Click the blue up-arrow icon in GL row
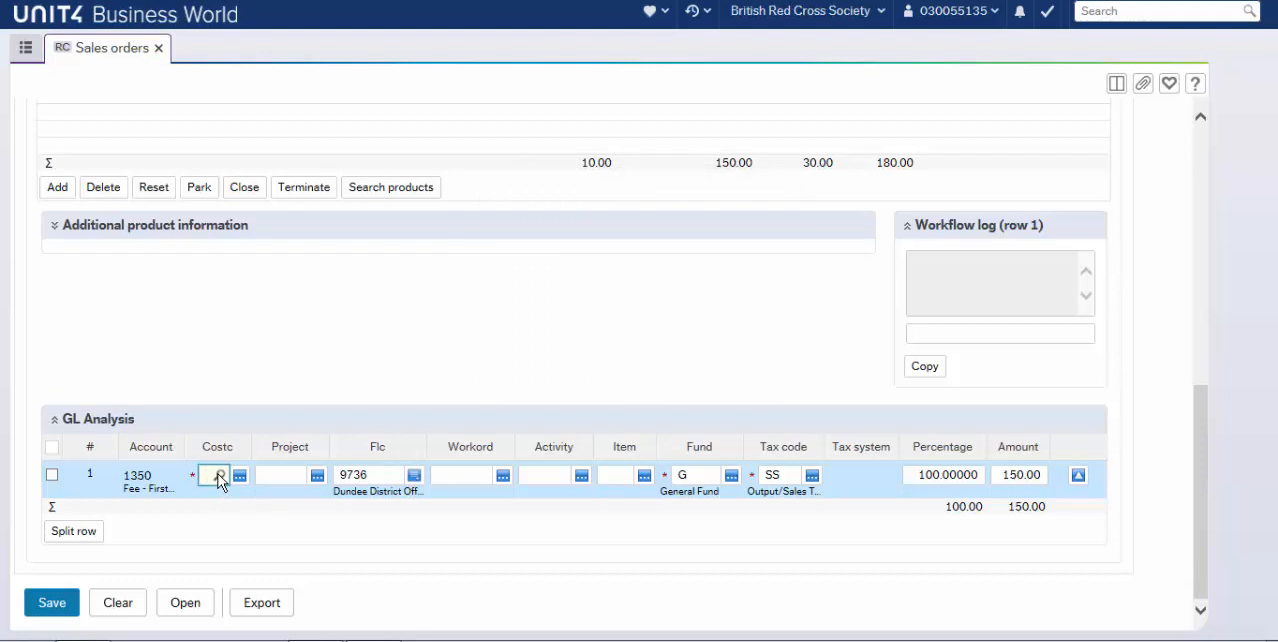Screen dimensions: 1278x642 pyautogui.click(x=1078, y=475)
